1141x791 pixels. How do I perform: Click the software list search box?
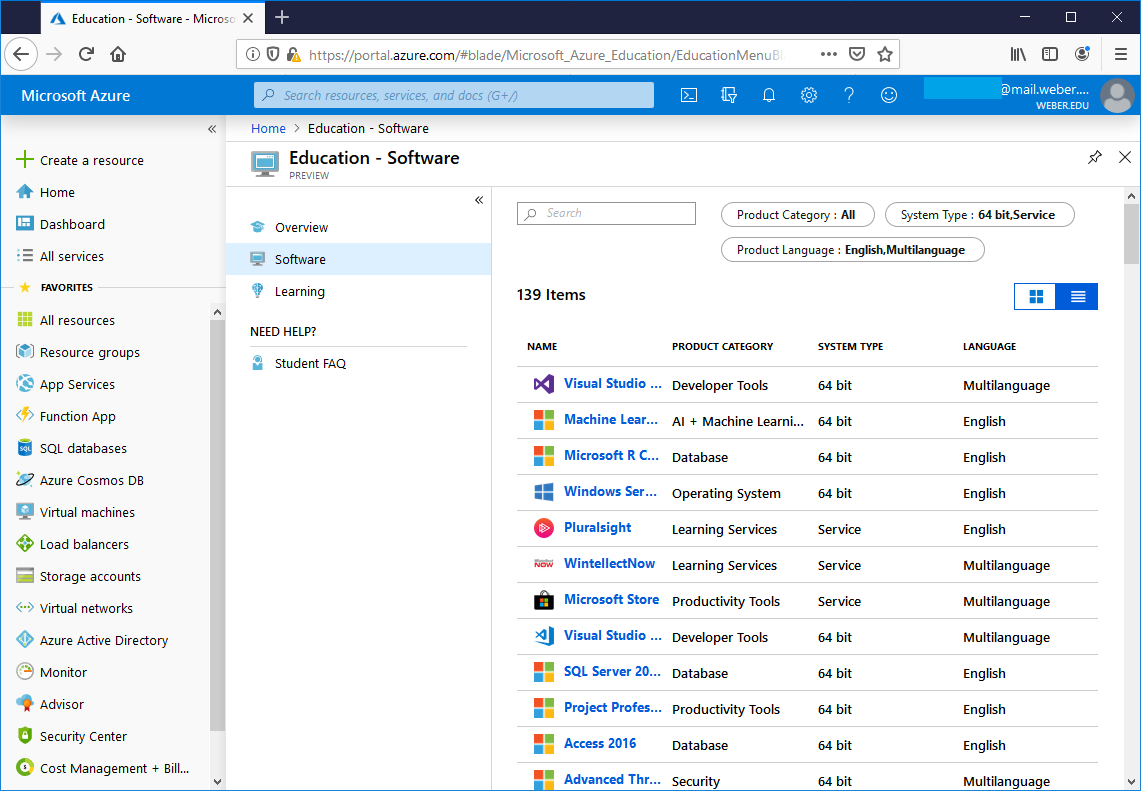(x=606, y=213)
